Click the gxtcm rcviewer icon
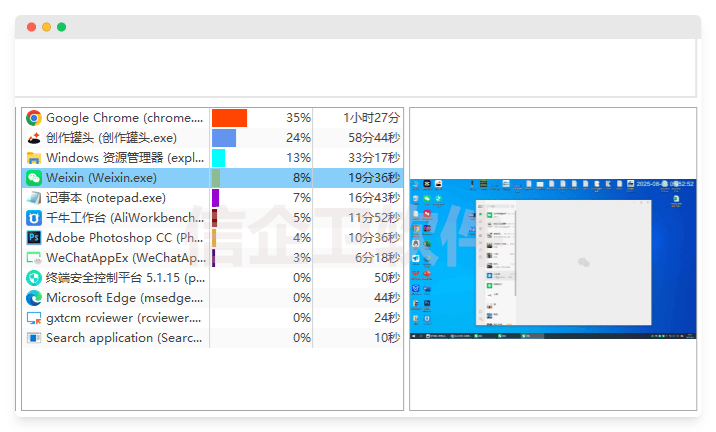 [x=34, y=318]
